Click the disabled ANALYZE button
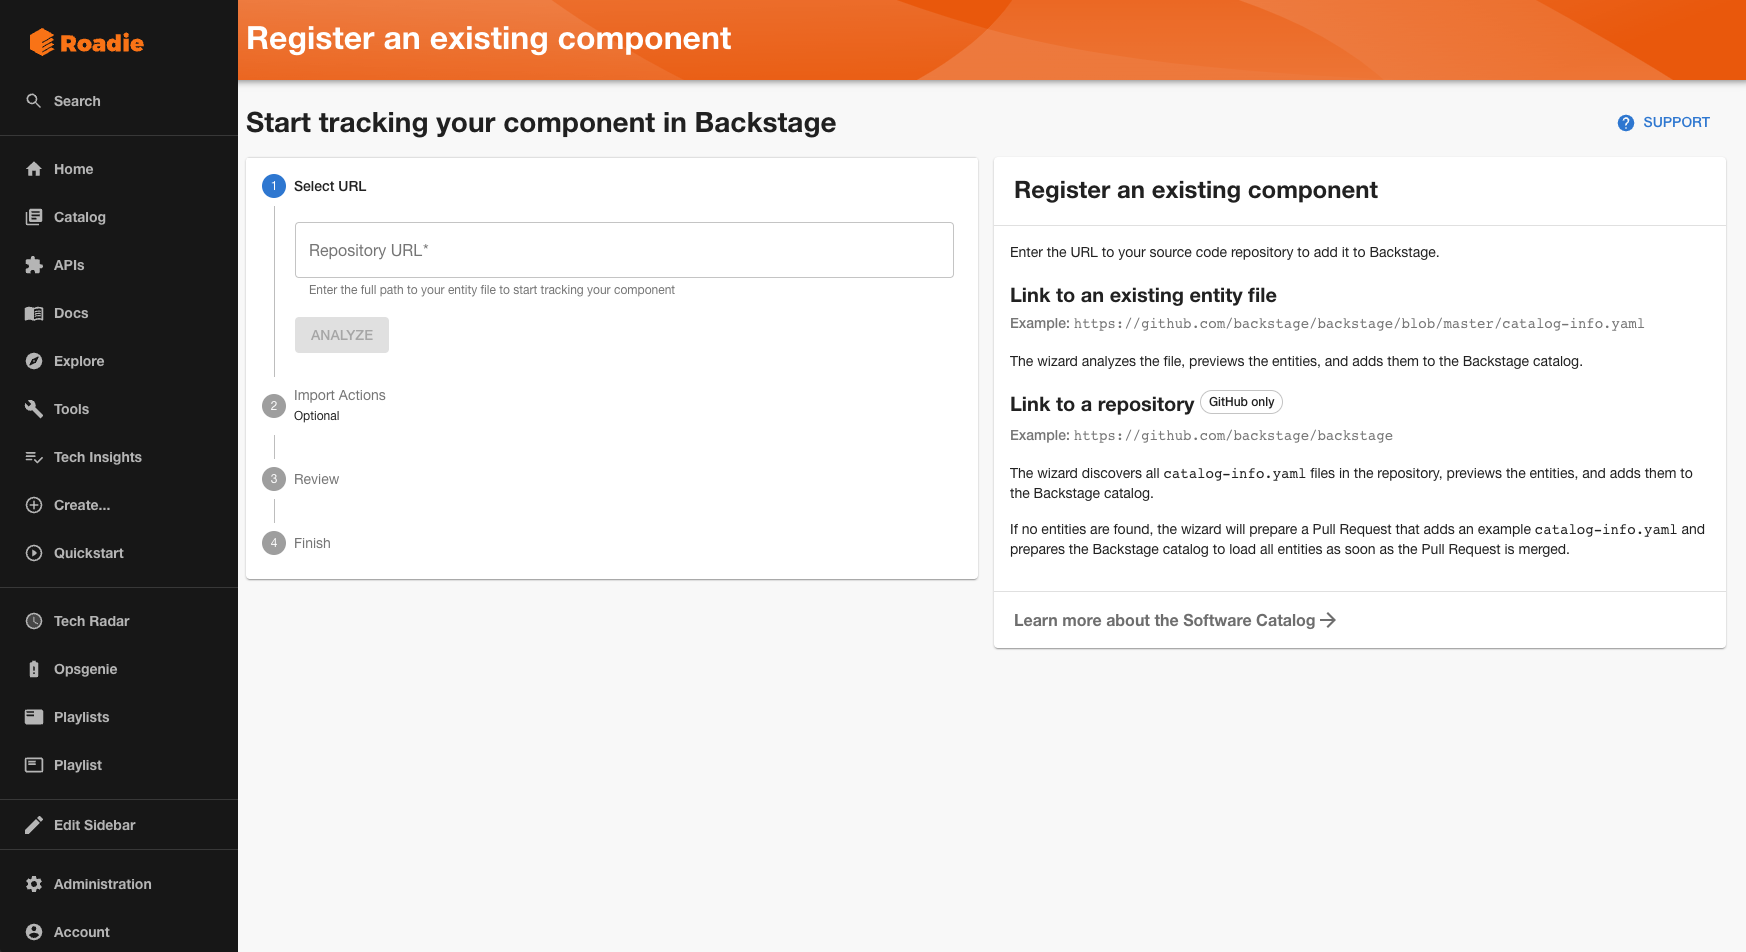 click(x=342, y=335)
